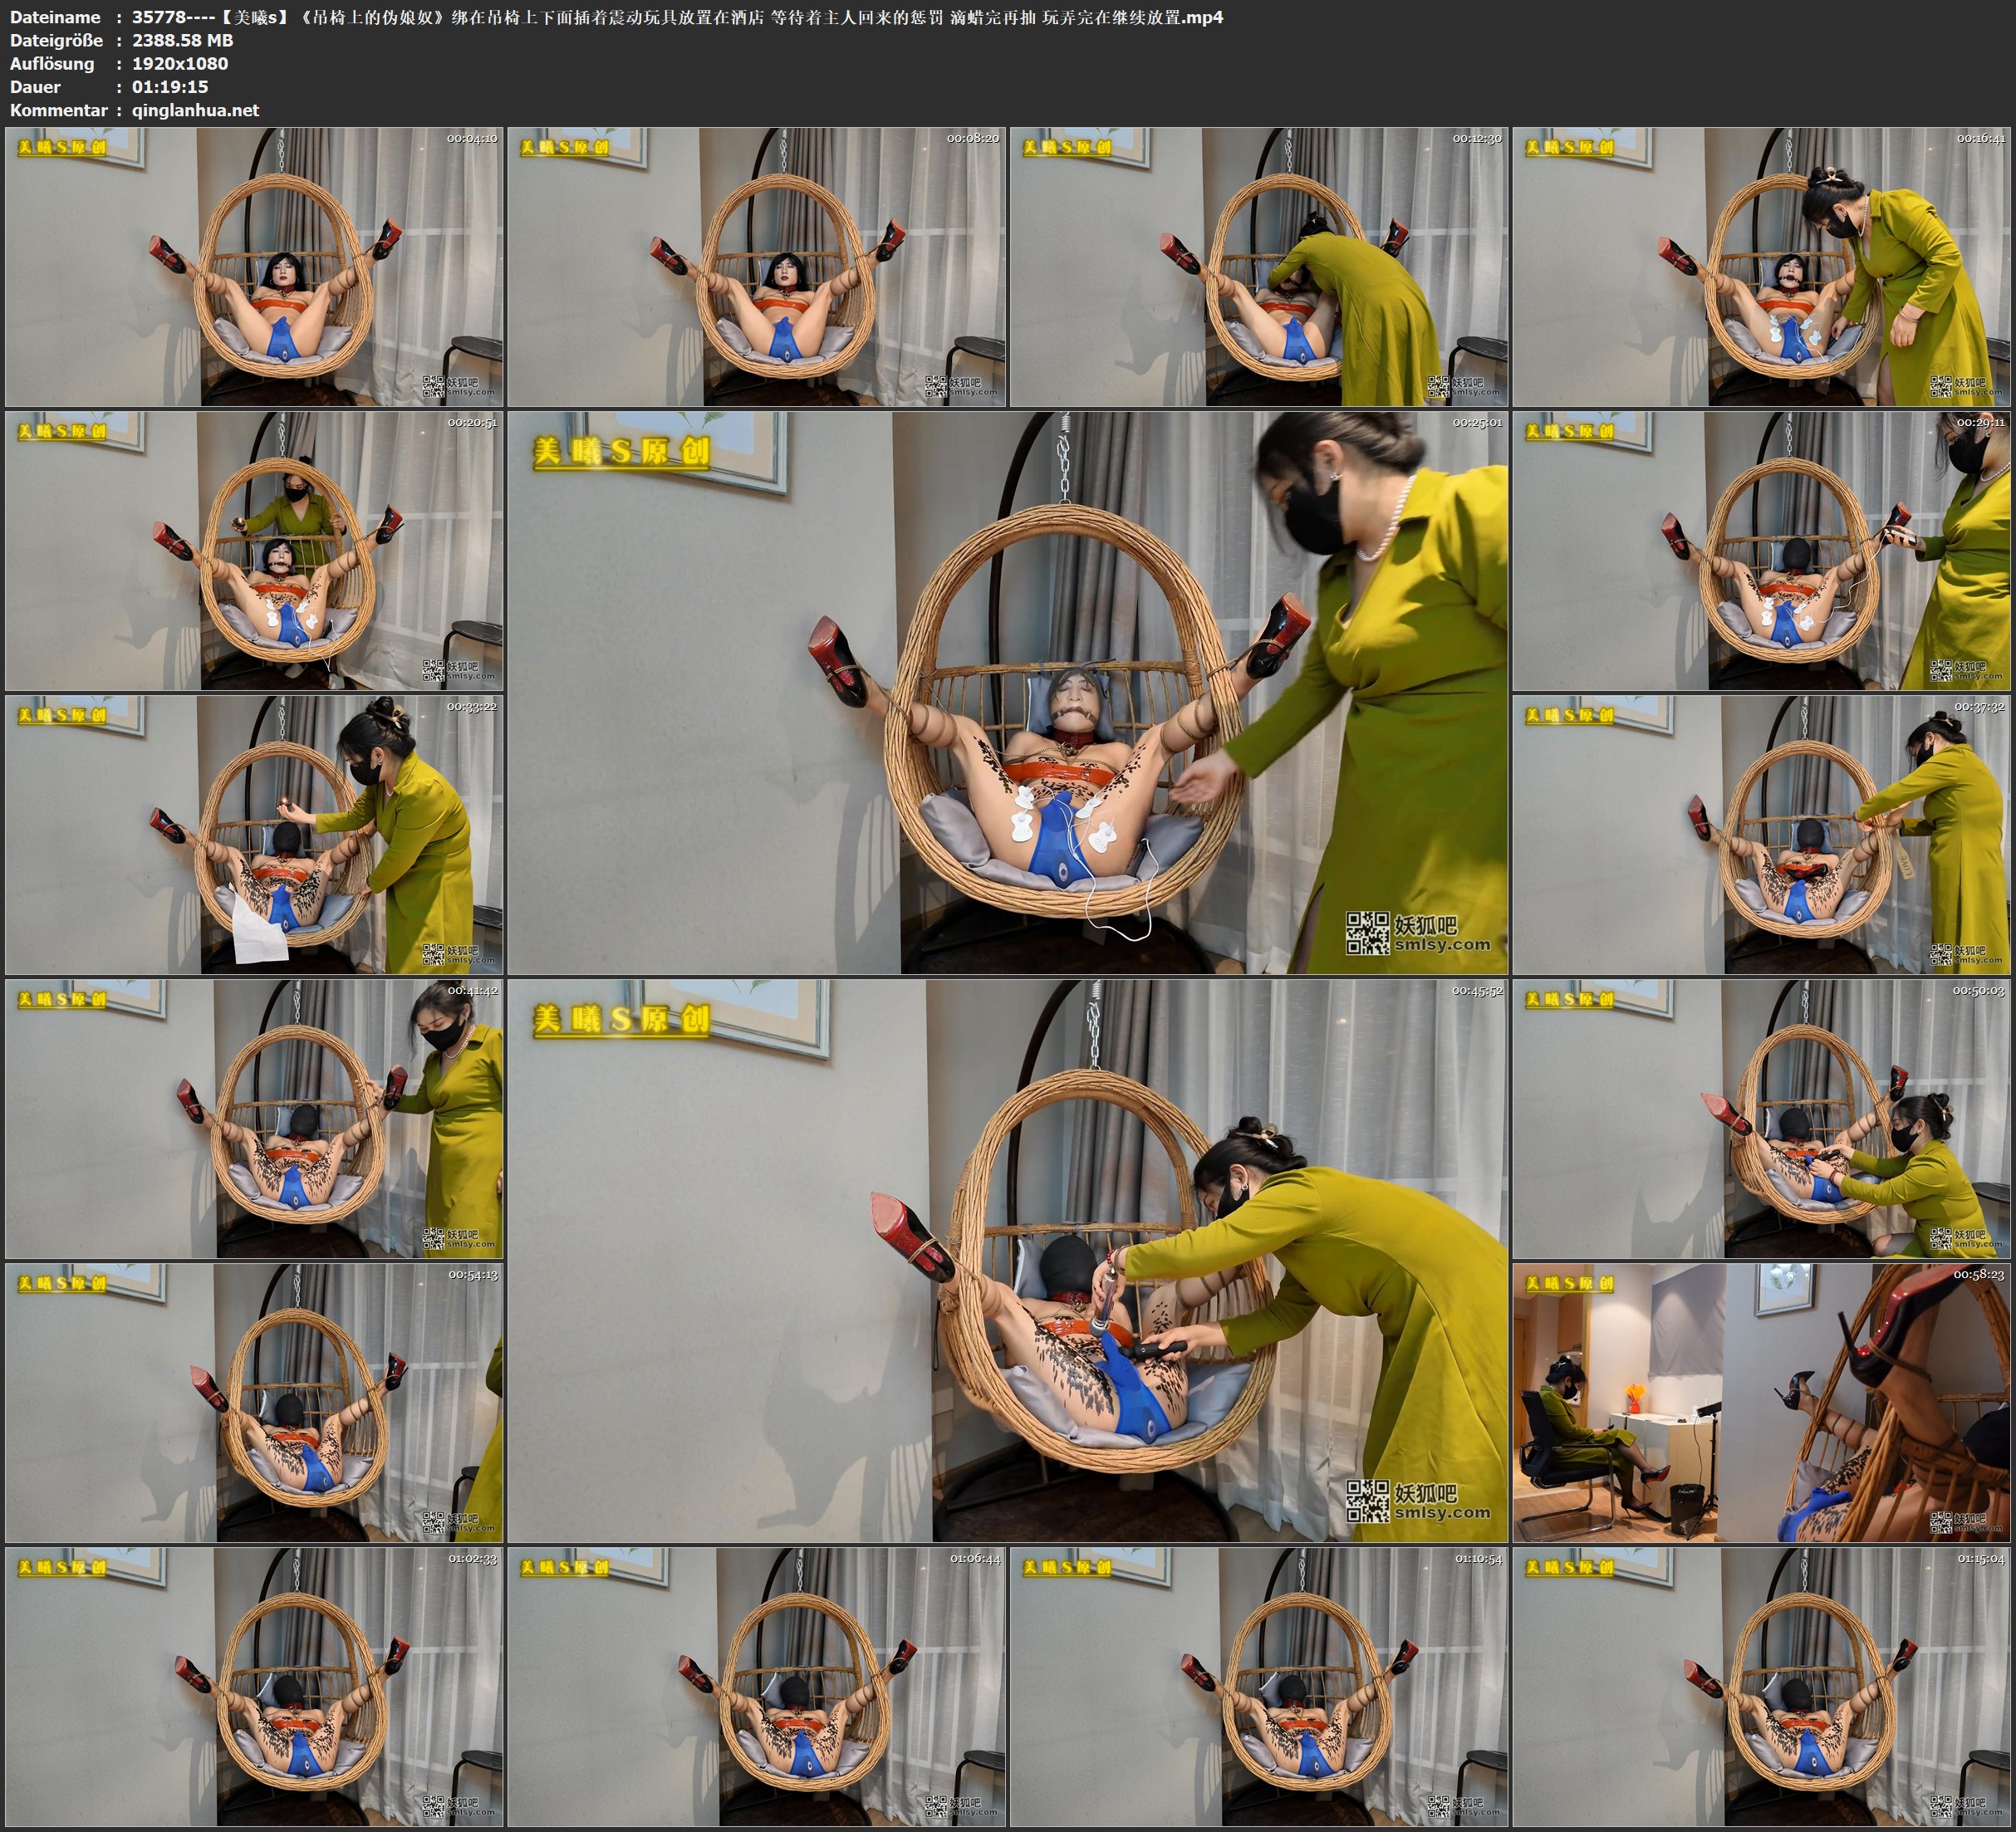Open the large thumbnail timestamped 00:25:01
Viewport: 2016px width, 1832px height.
pyautogui.click(x=1007, y=692)
